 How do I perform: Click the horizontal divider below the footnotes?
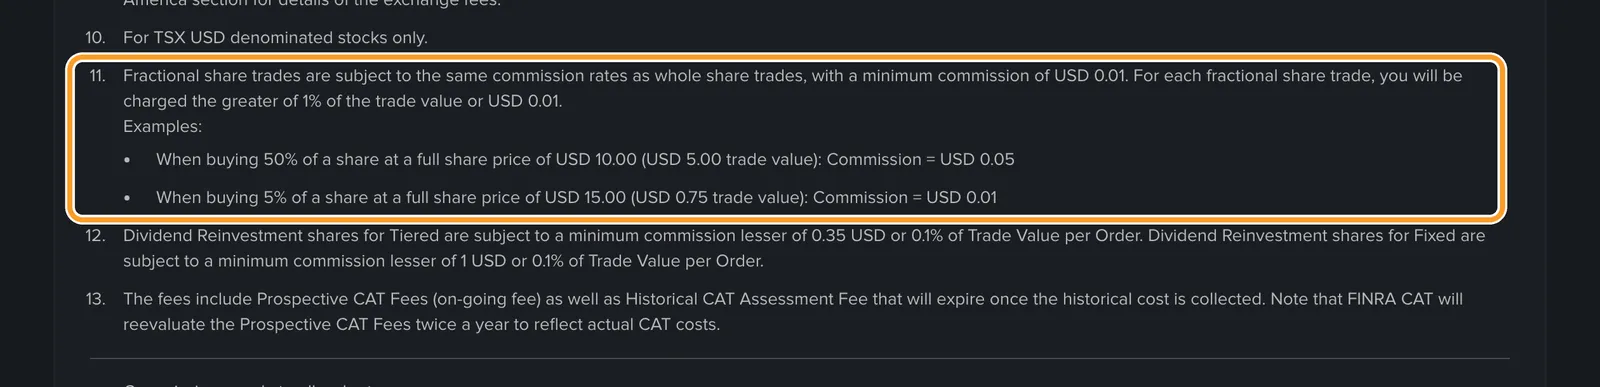tap(800, 358)
